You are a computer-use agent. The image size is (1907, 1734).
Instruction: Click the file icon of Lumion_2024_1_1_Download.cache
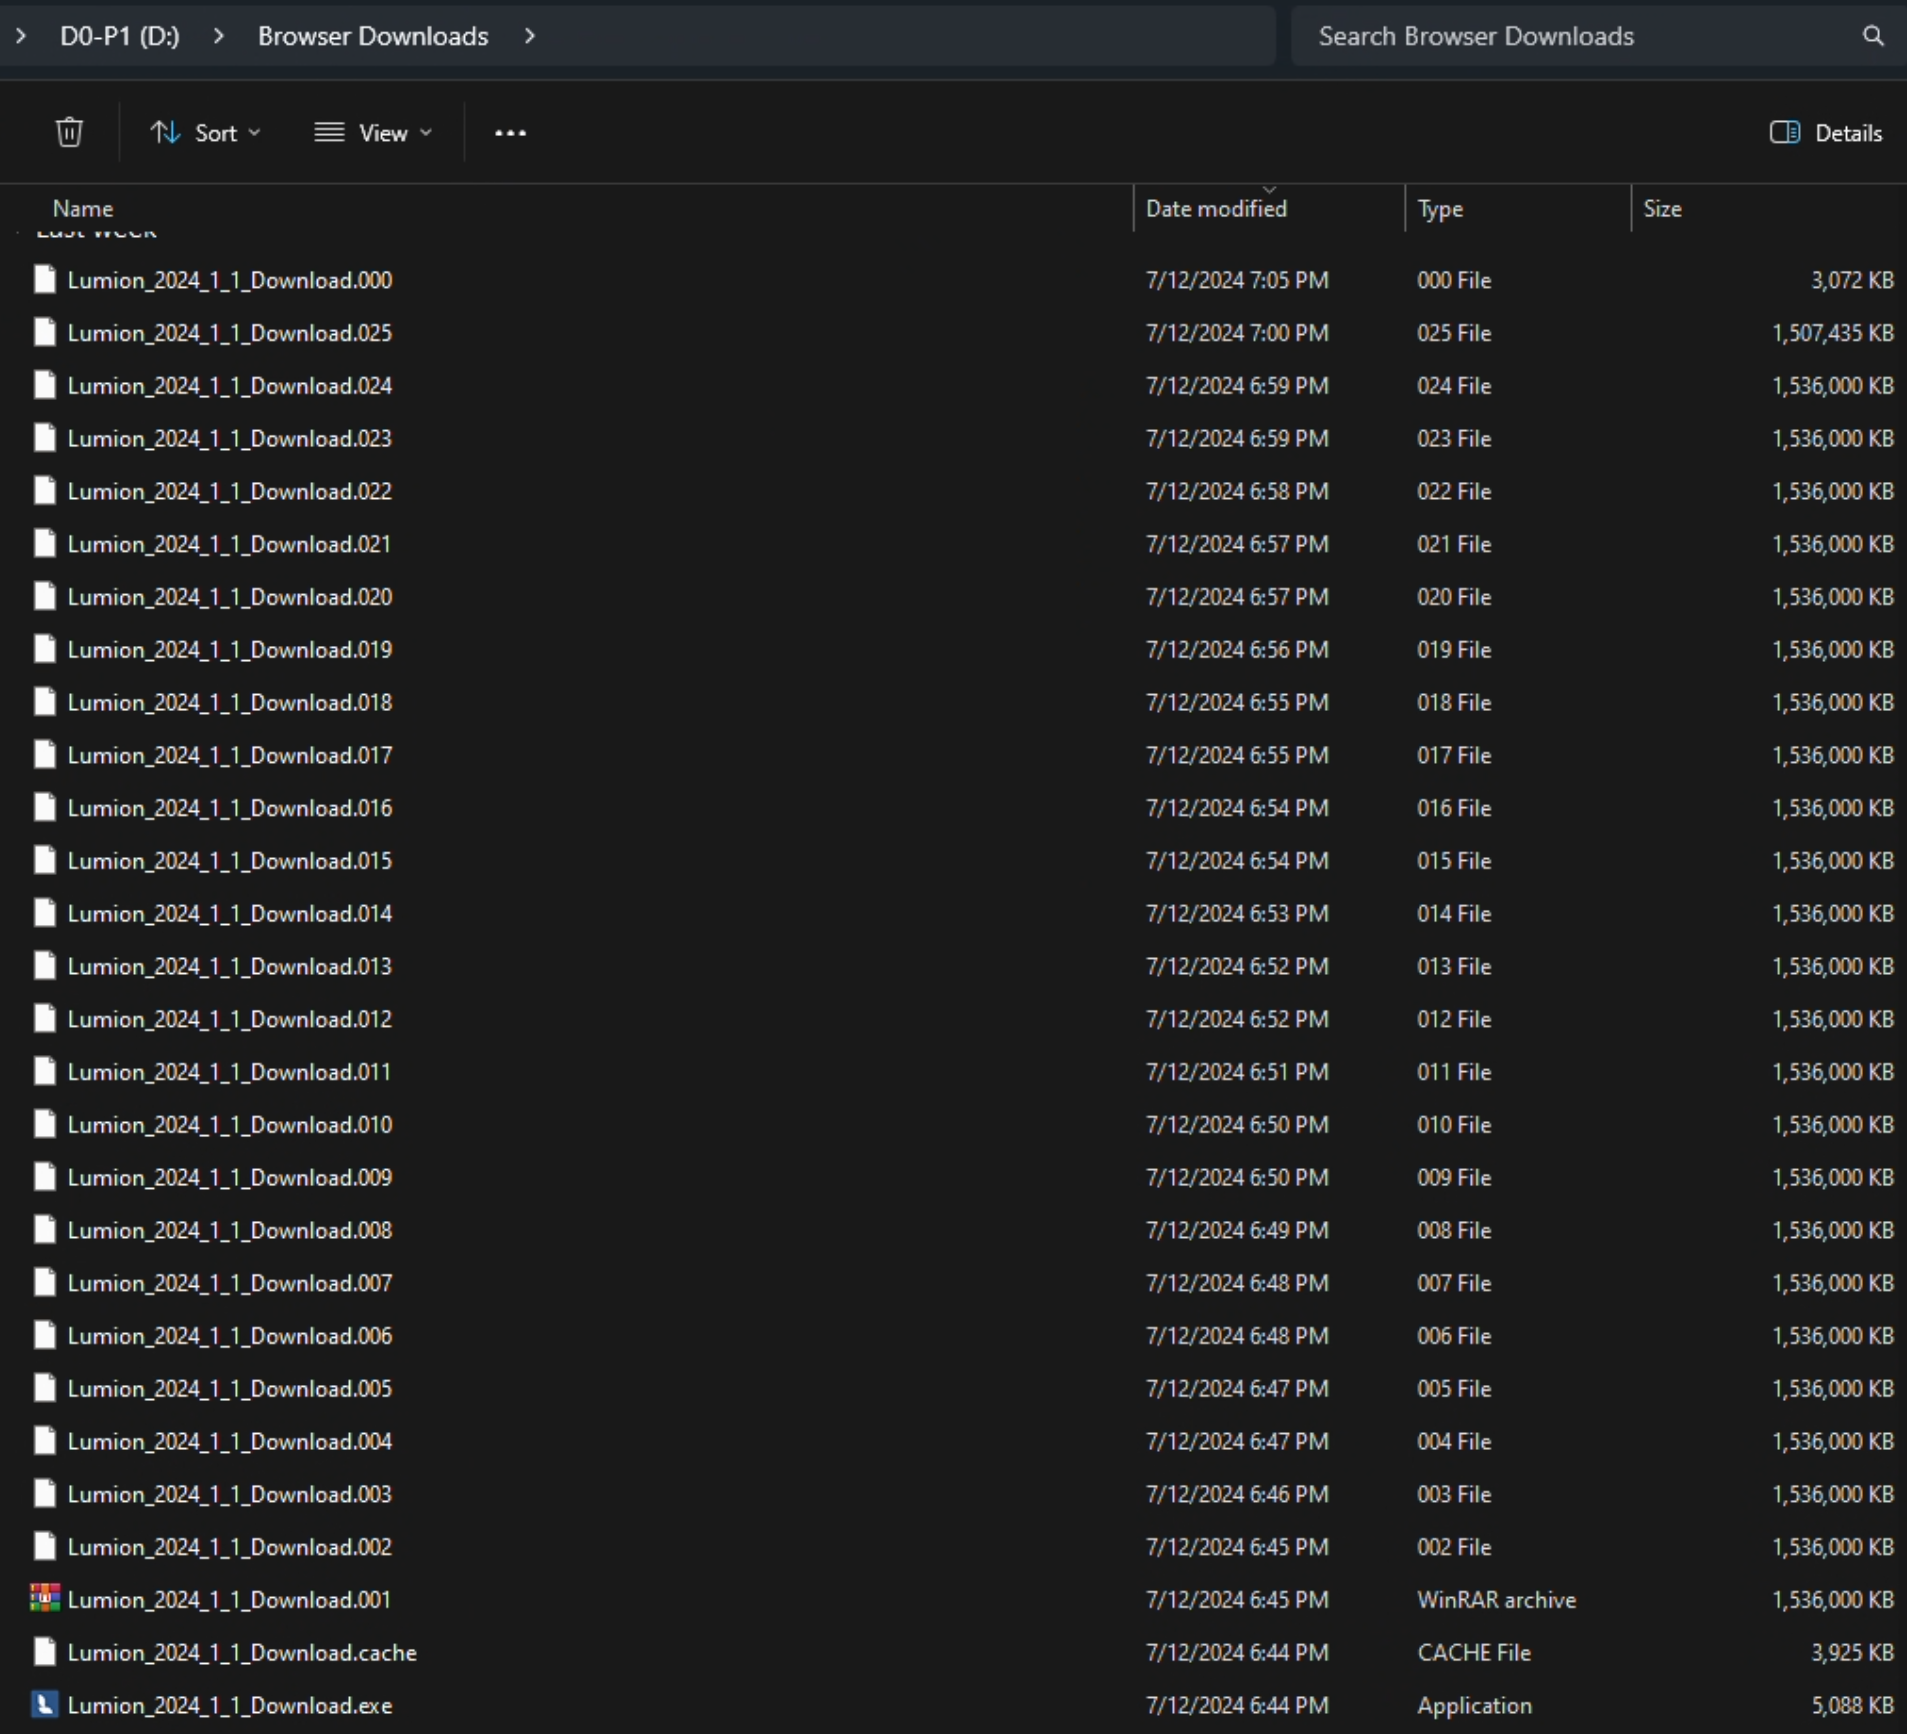pyautogui.click(x=44, y=1651)
